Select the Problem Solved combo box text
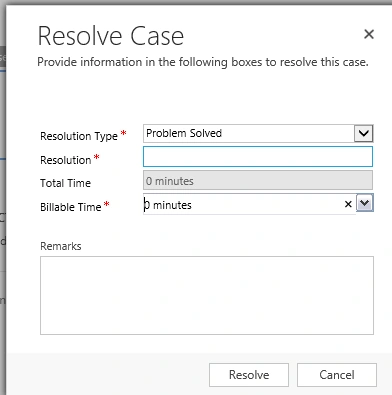Viewport: 392px width, 395px height. [184, 133]
